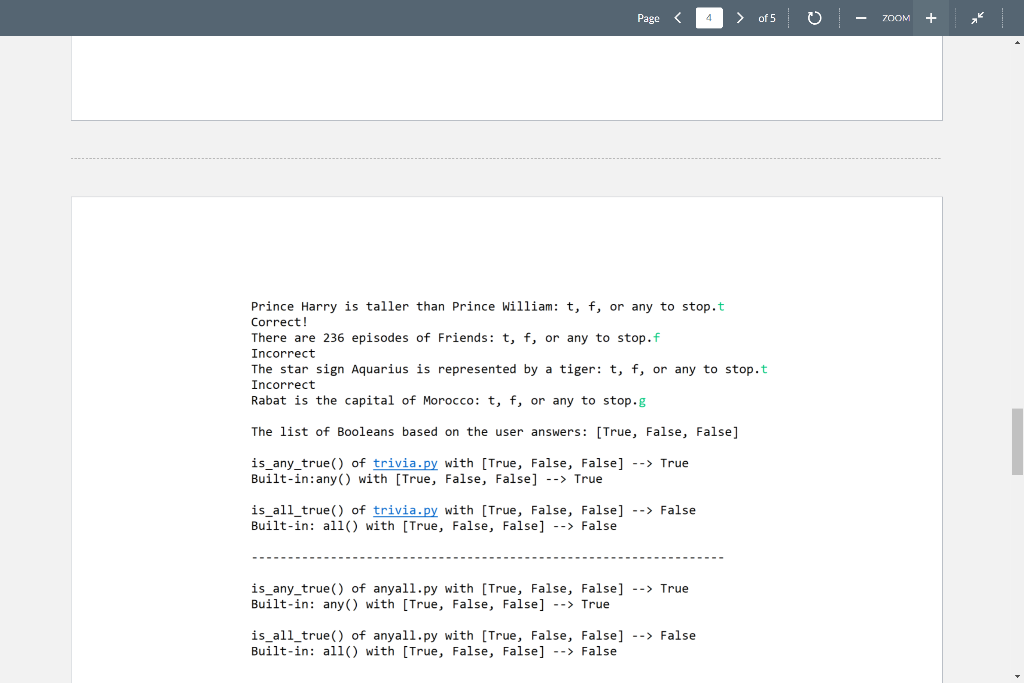The height and width of the screenshot is (683, 1024).
Task: Click the ZOOM label in the toolbar
Action: [895, 18]
